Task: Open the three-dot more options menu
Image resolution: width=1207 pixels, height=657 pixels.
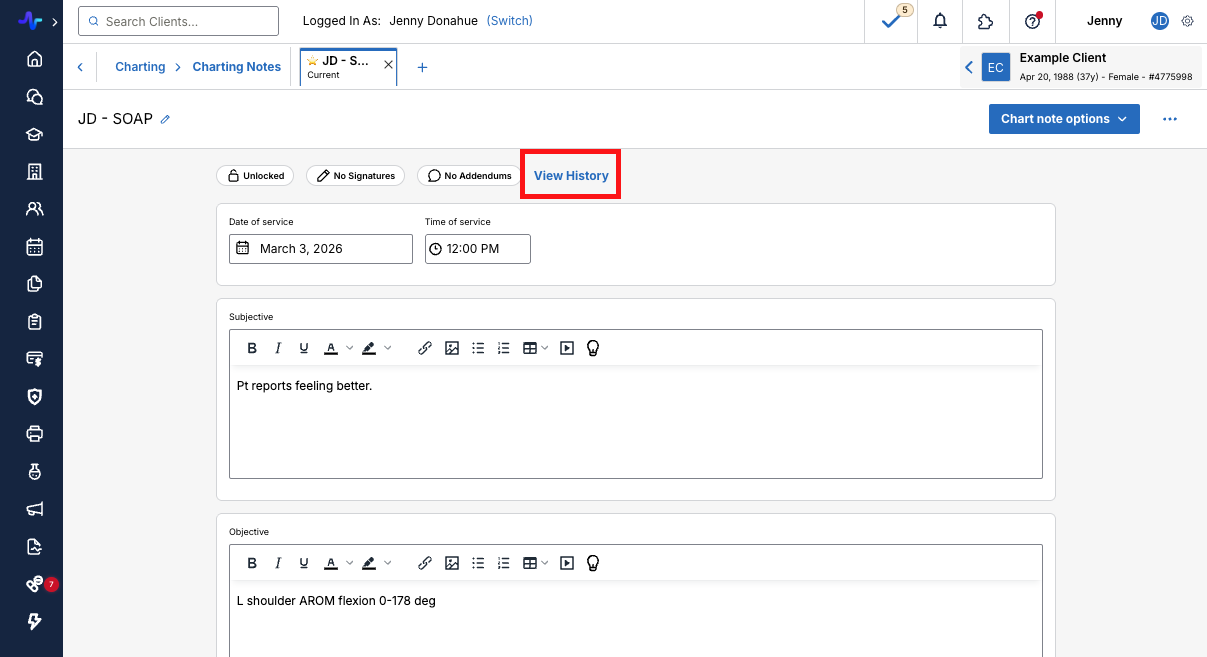Action: (x=1170, y=119)
